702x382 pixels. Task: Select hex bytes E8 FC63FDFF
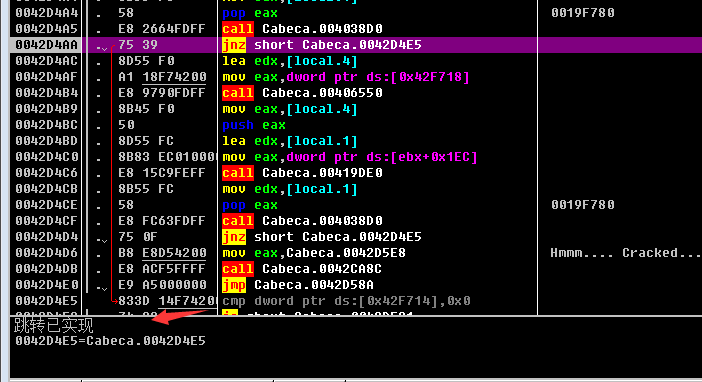pos(162,221)
